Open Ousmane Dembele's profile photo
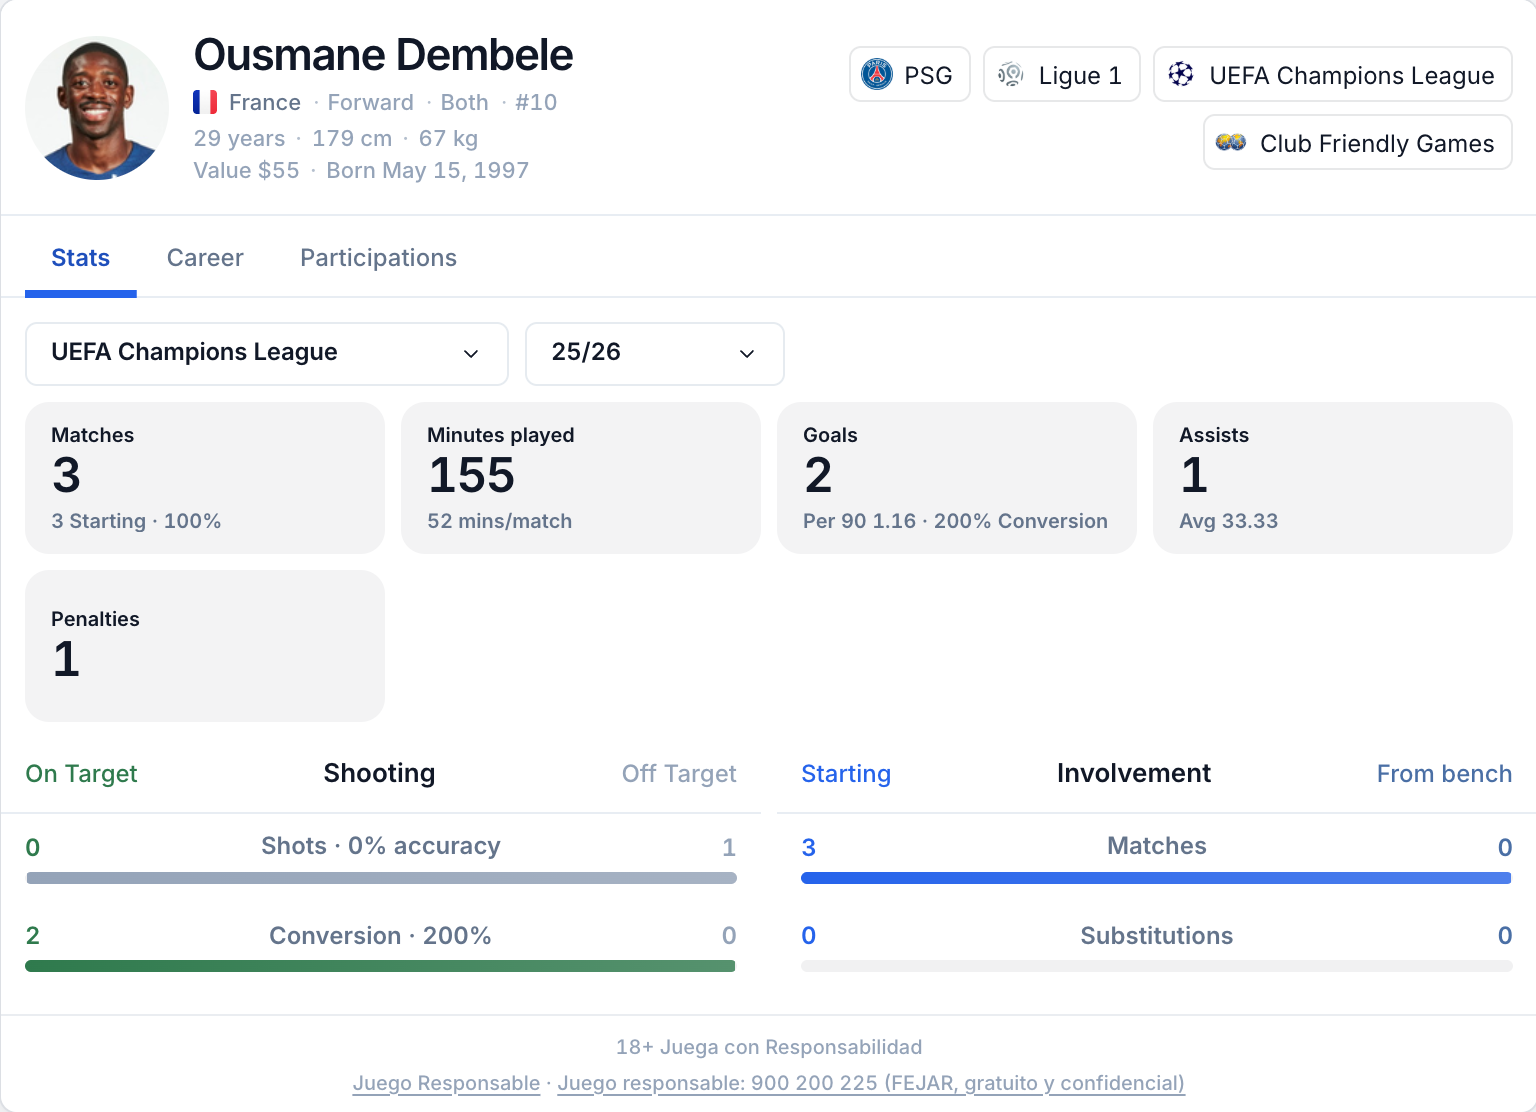 [x=97, y=108]
